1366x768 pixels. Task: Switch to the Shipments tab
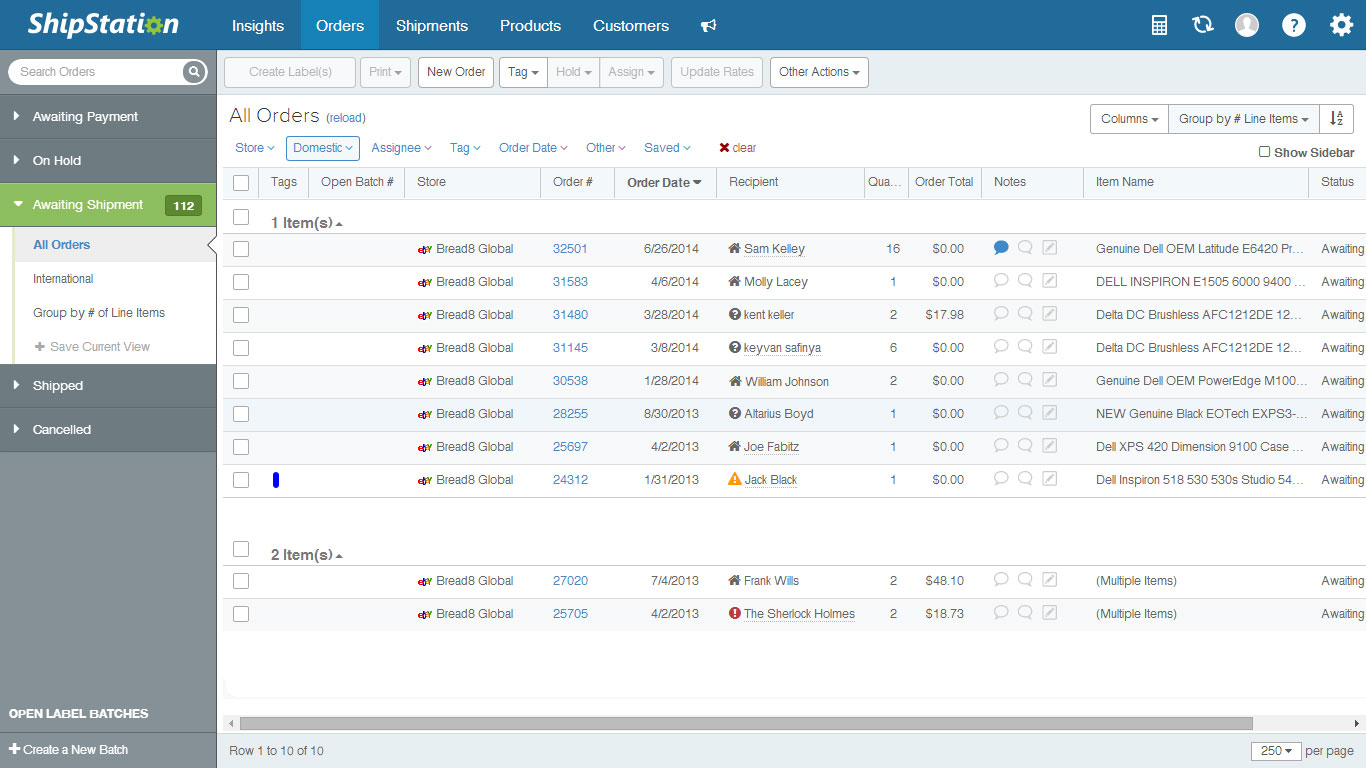[x=431, y=25]
